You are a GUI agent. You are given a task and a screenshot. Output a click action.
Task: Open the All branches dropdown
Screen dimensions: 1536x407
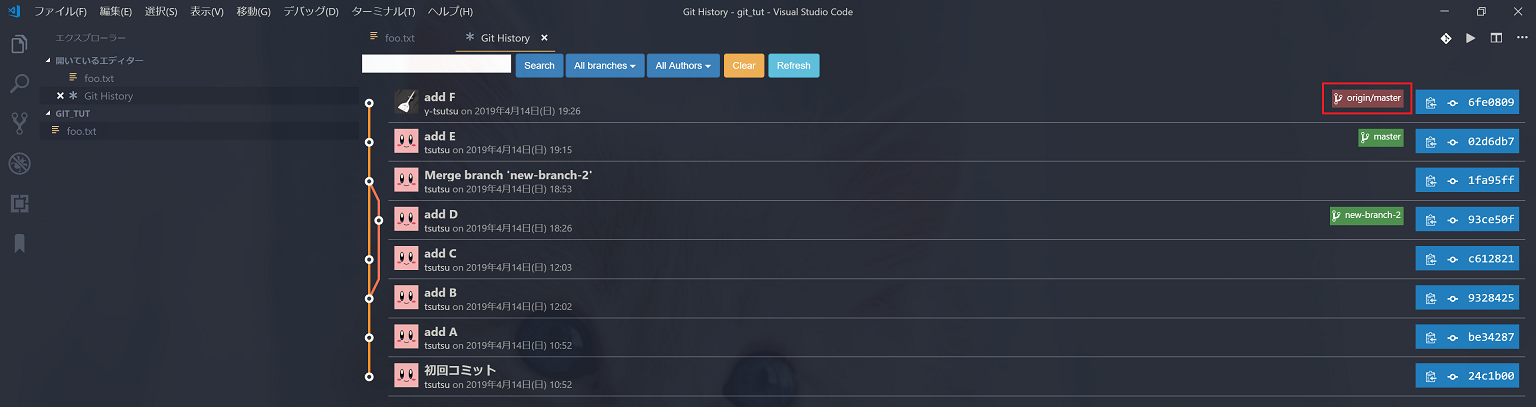tap(605, 65)
